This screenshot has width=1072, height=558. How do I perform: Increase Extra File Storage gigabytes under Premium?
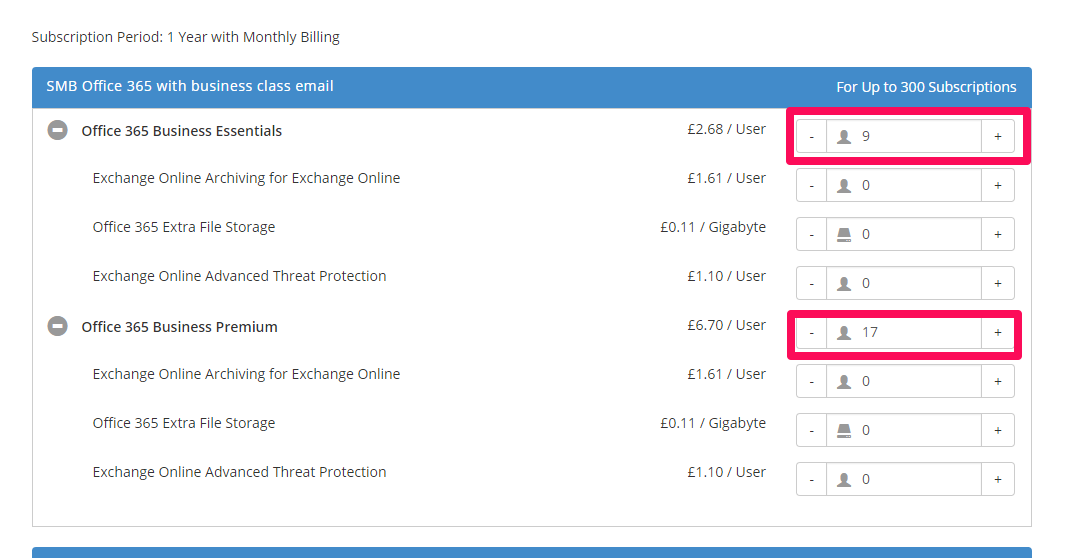tap(997, 430)
